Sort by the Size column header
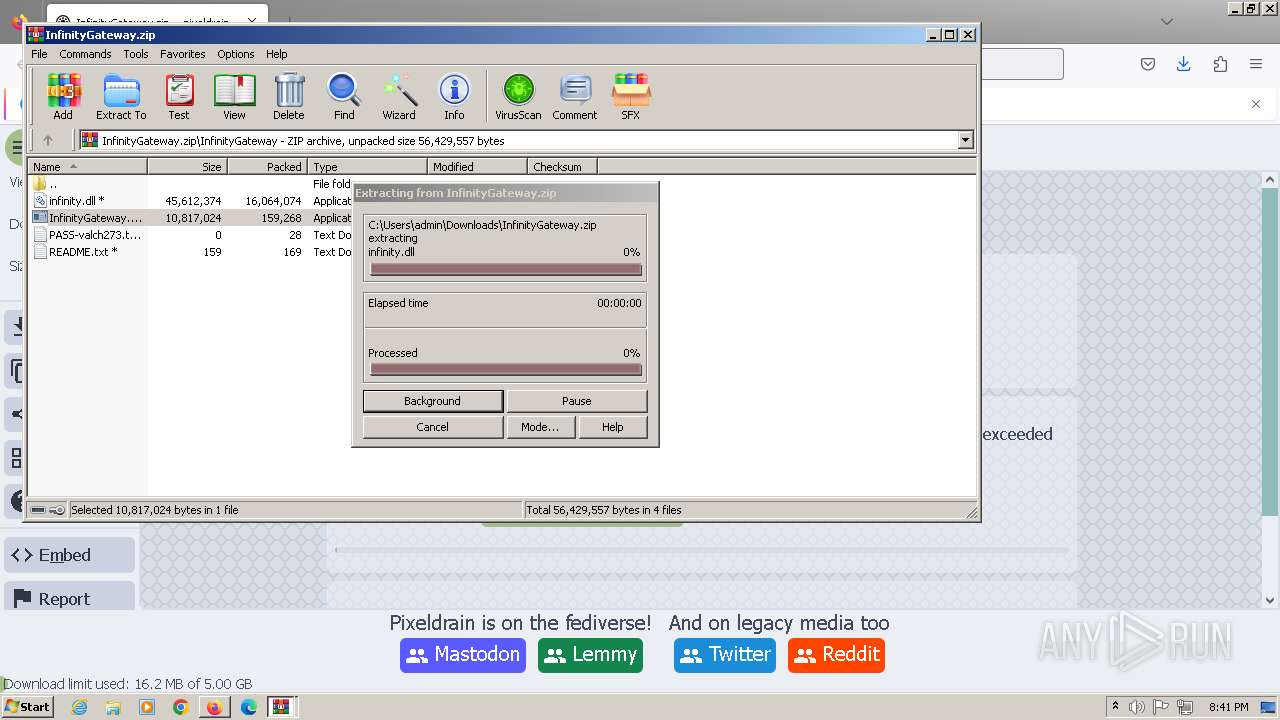The width and height of the screenshot is (1280, 720). point(188,167)
